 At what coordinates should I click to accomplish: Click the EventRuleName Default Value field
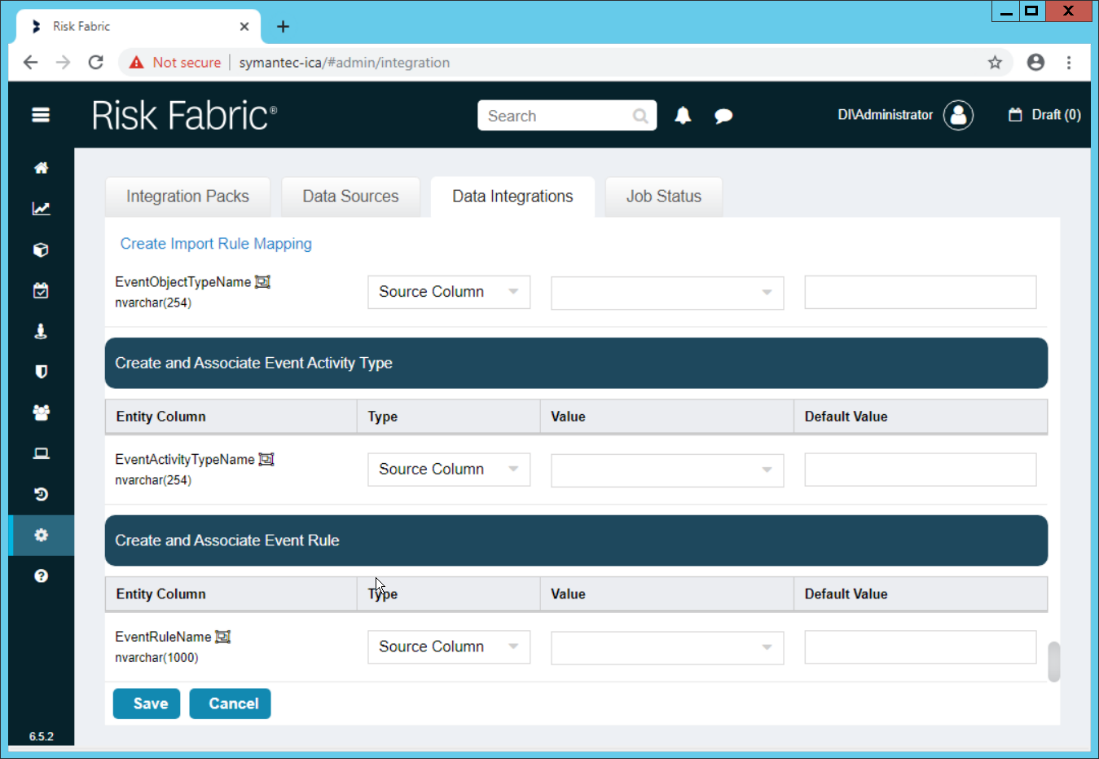(x=920, y=647)
